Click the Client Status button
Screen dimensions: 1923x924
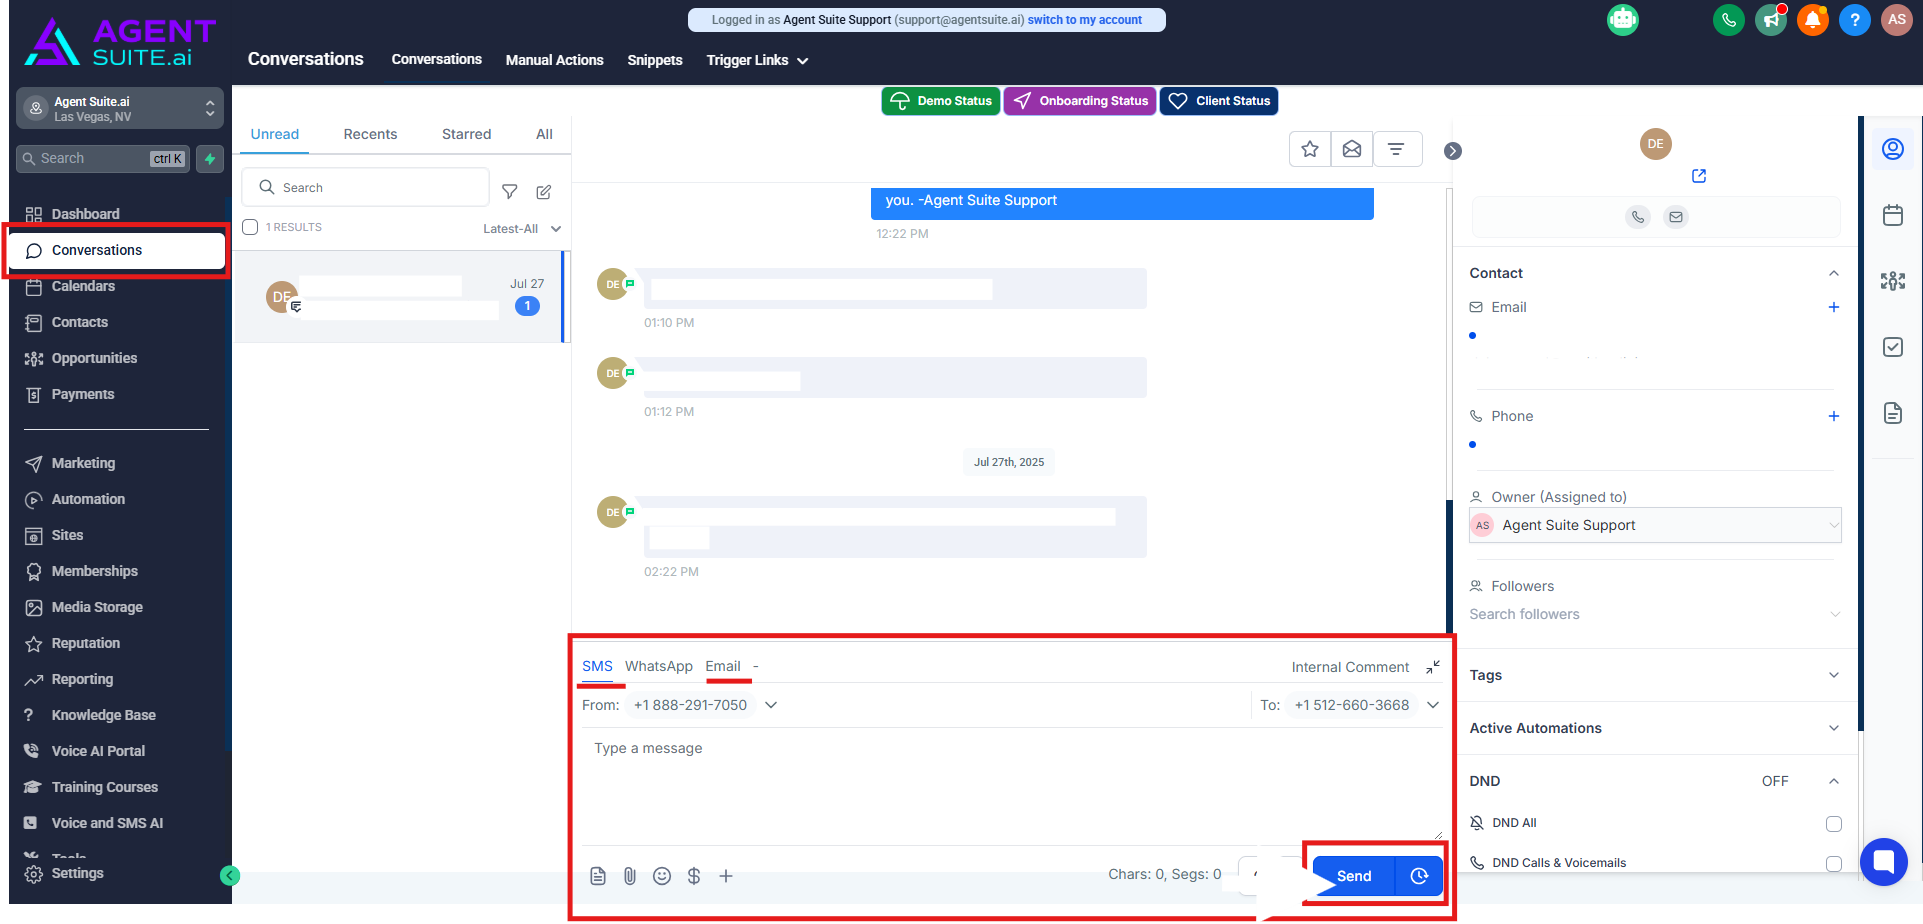click(x=1219, y=101)
